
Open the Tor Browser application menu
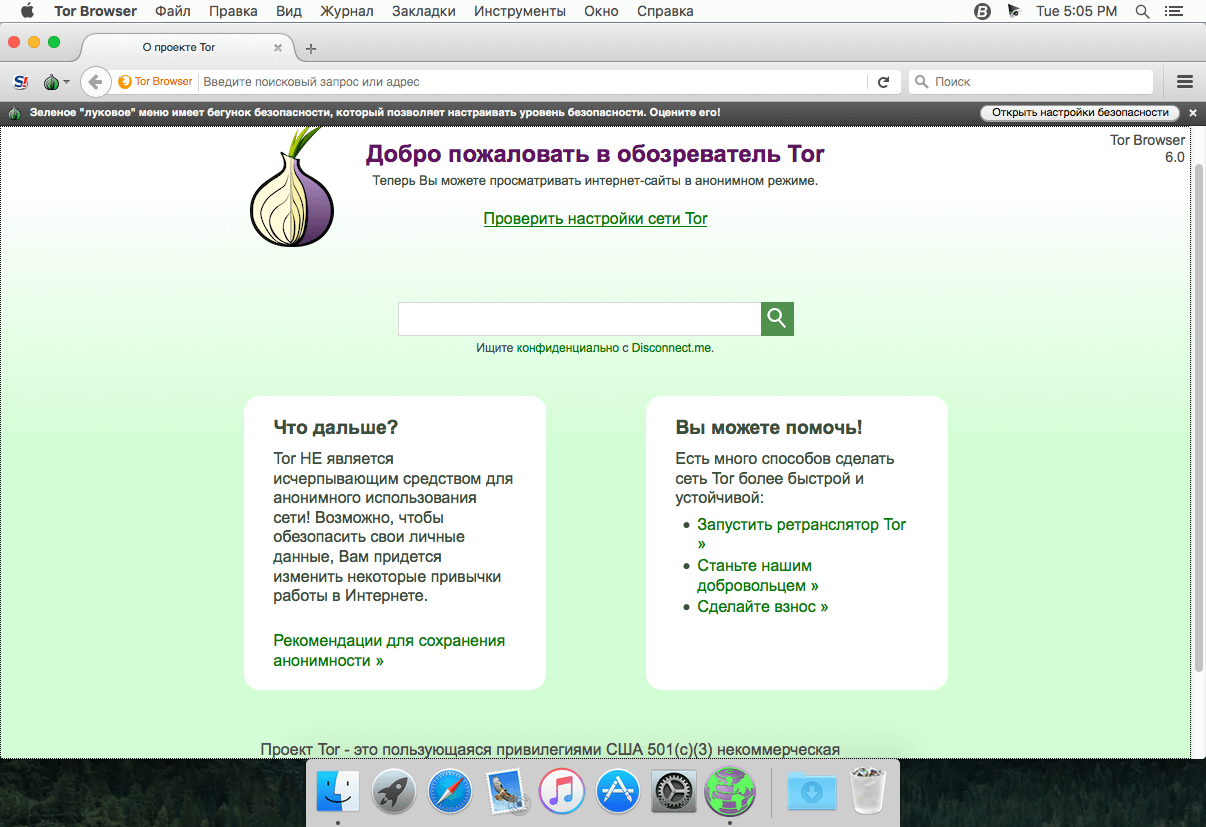[x=95, y=11]
